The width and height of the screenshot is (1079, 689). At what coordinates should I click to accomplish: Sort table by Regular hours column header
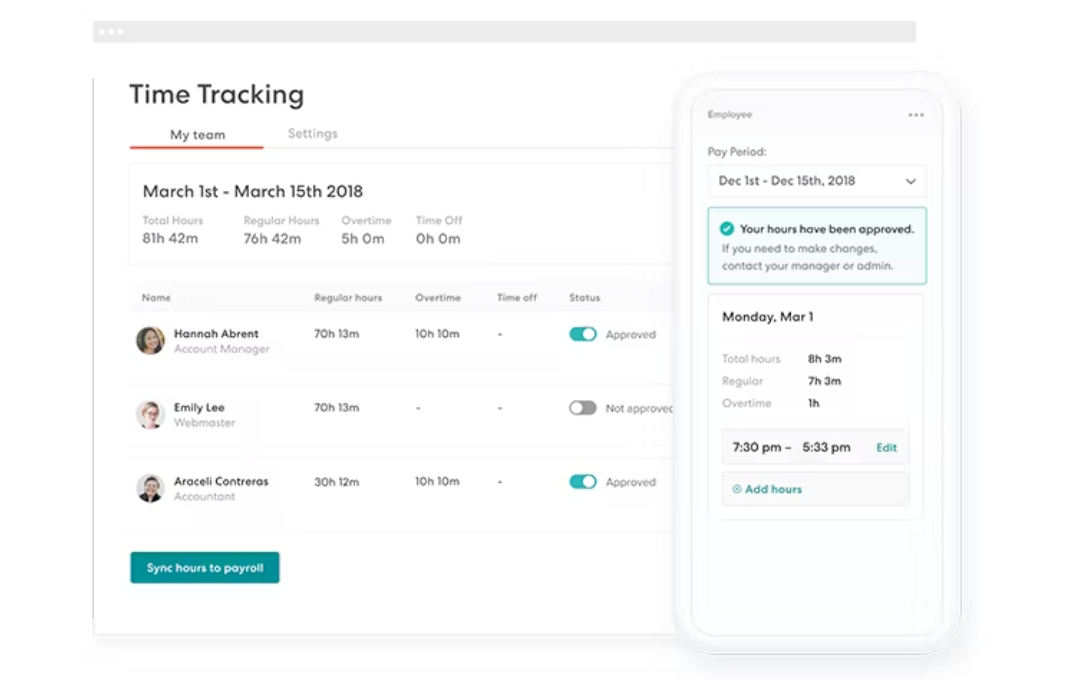click(348, 298)
